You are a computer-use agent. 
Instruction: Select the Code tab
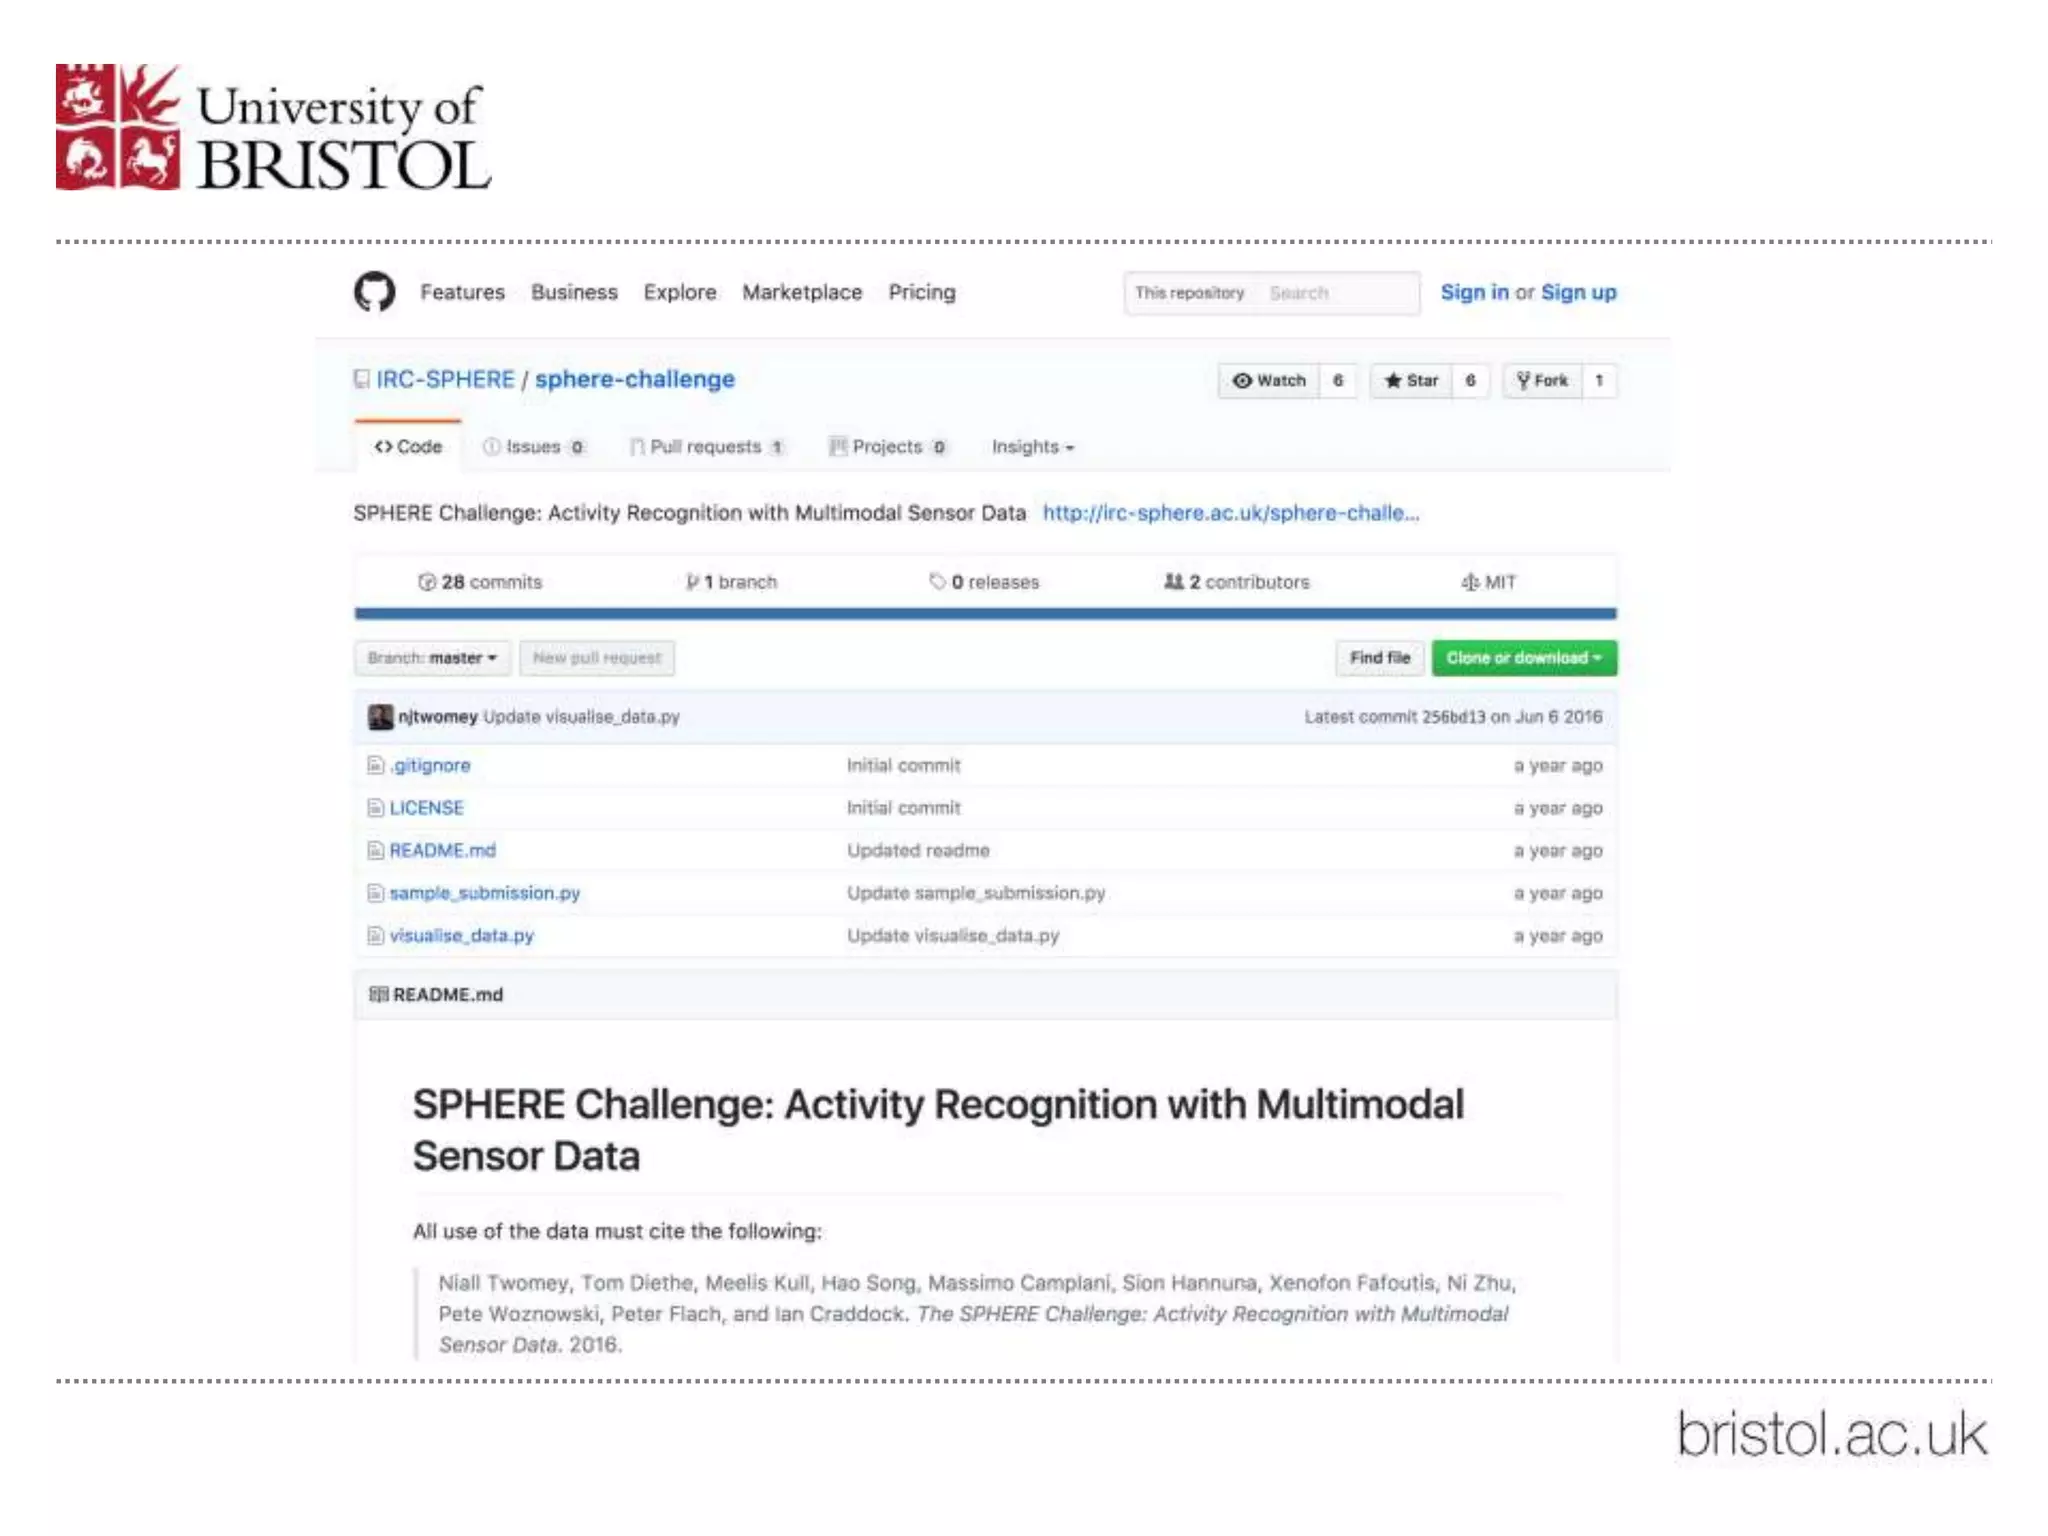(408, 447)
